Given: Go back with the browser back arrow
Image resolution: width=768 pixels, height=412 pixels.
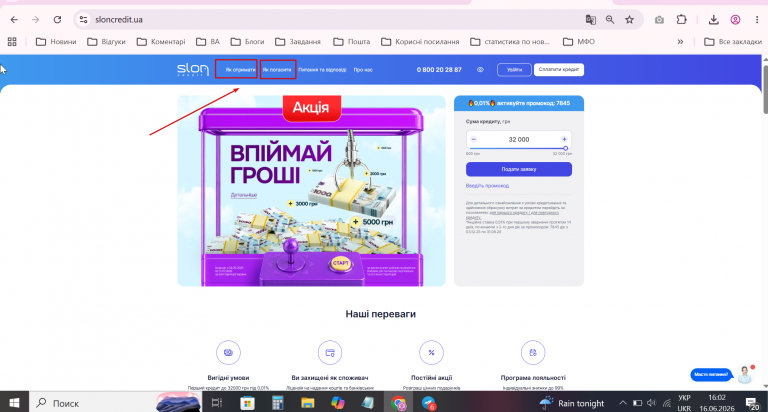Looking at the screenshot, I should tap(14, 20).
